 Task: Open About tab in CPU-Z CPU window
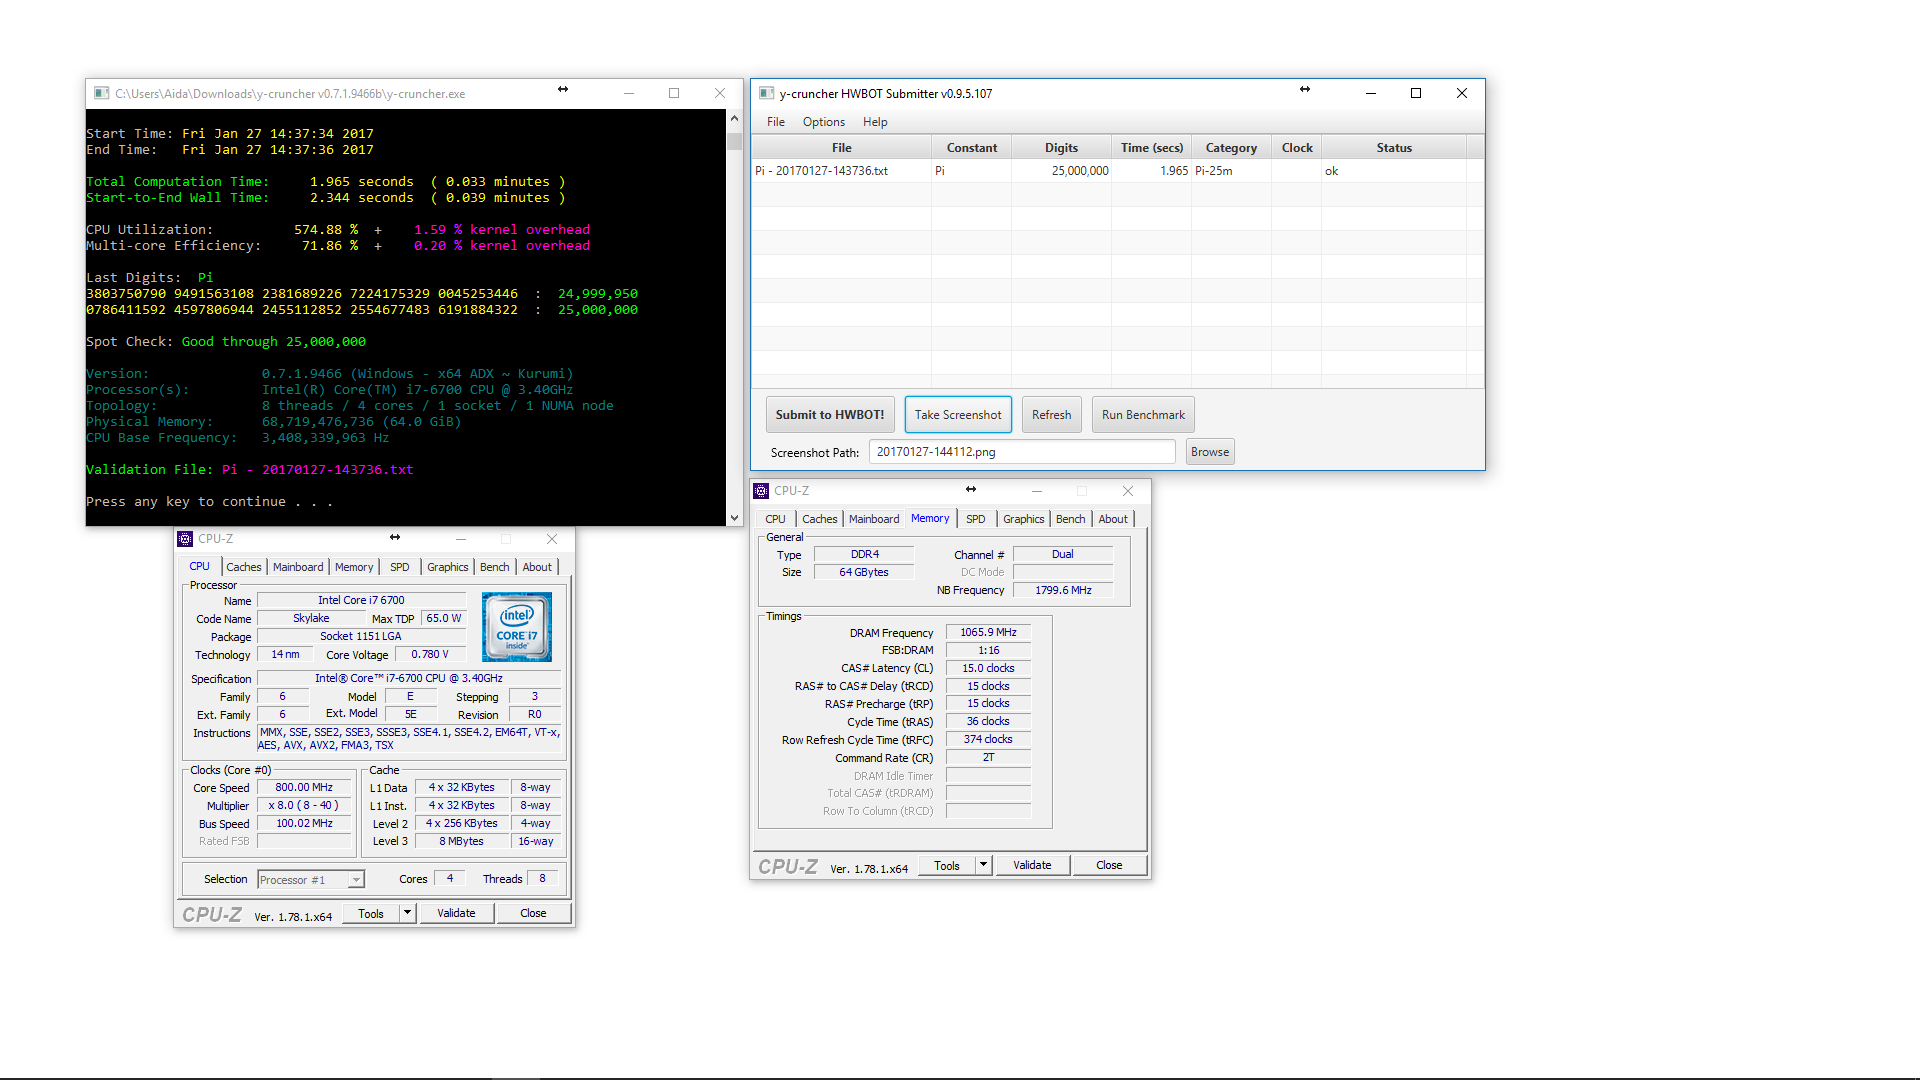click(537, 567)
